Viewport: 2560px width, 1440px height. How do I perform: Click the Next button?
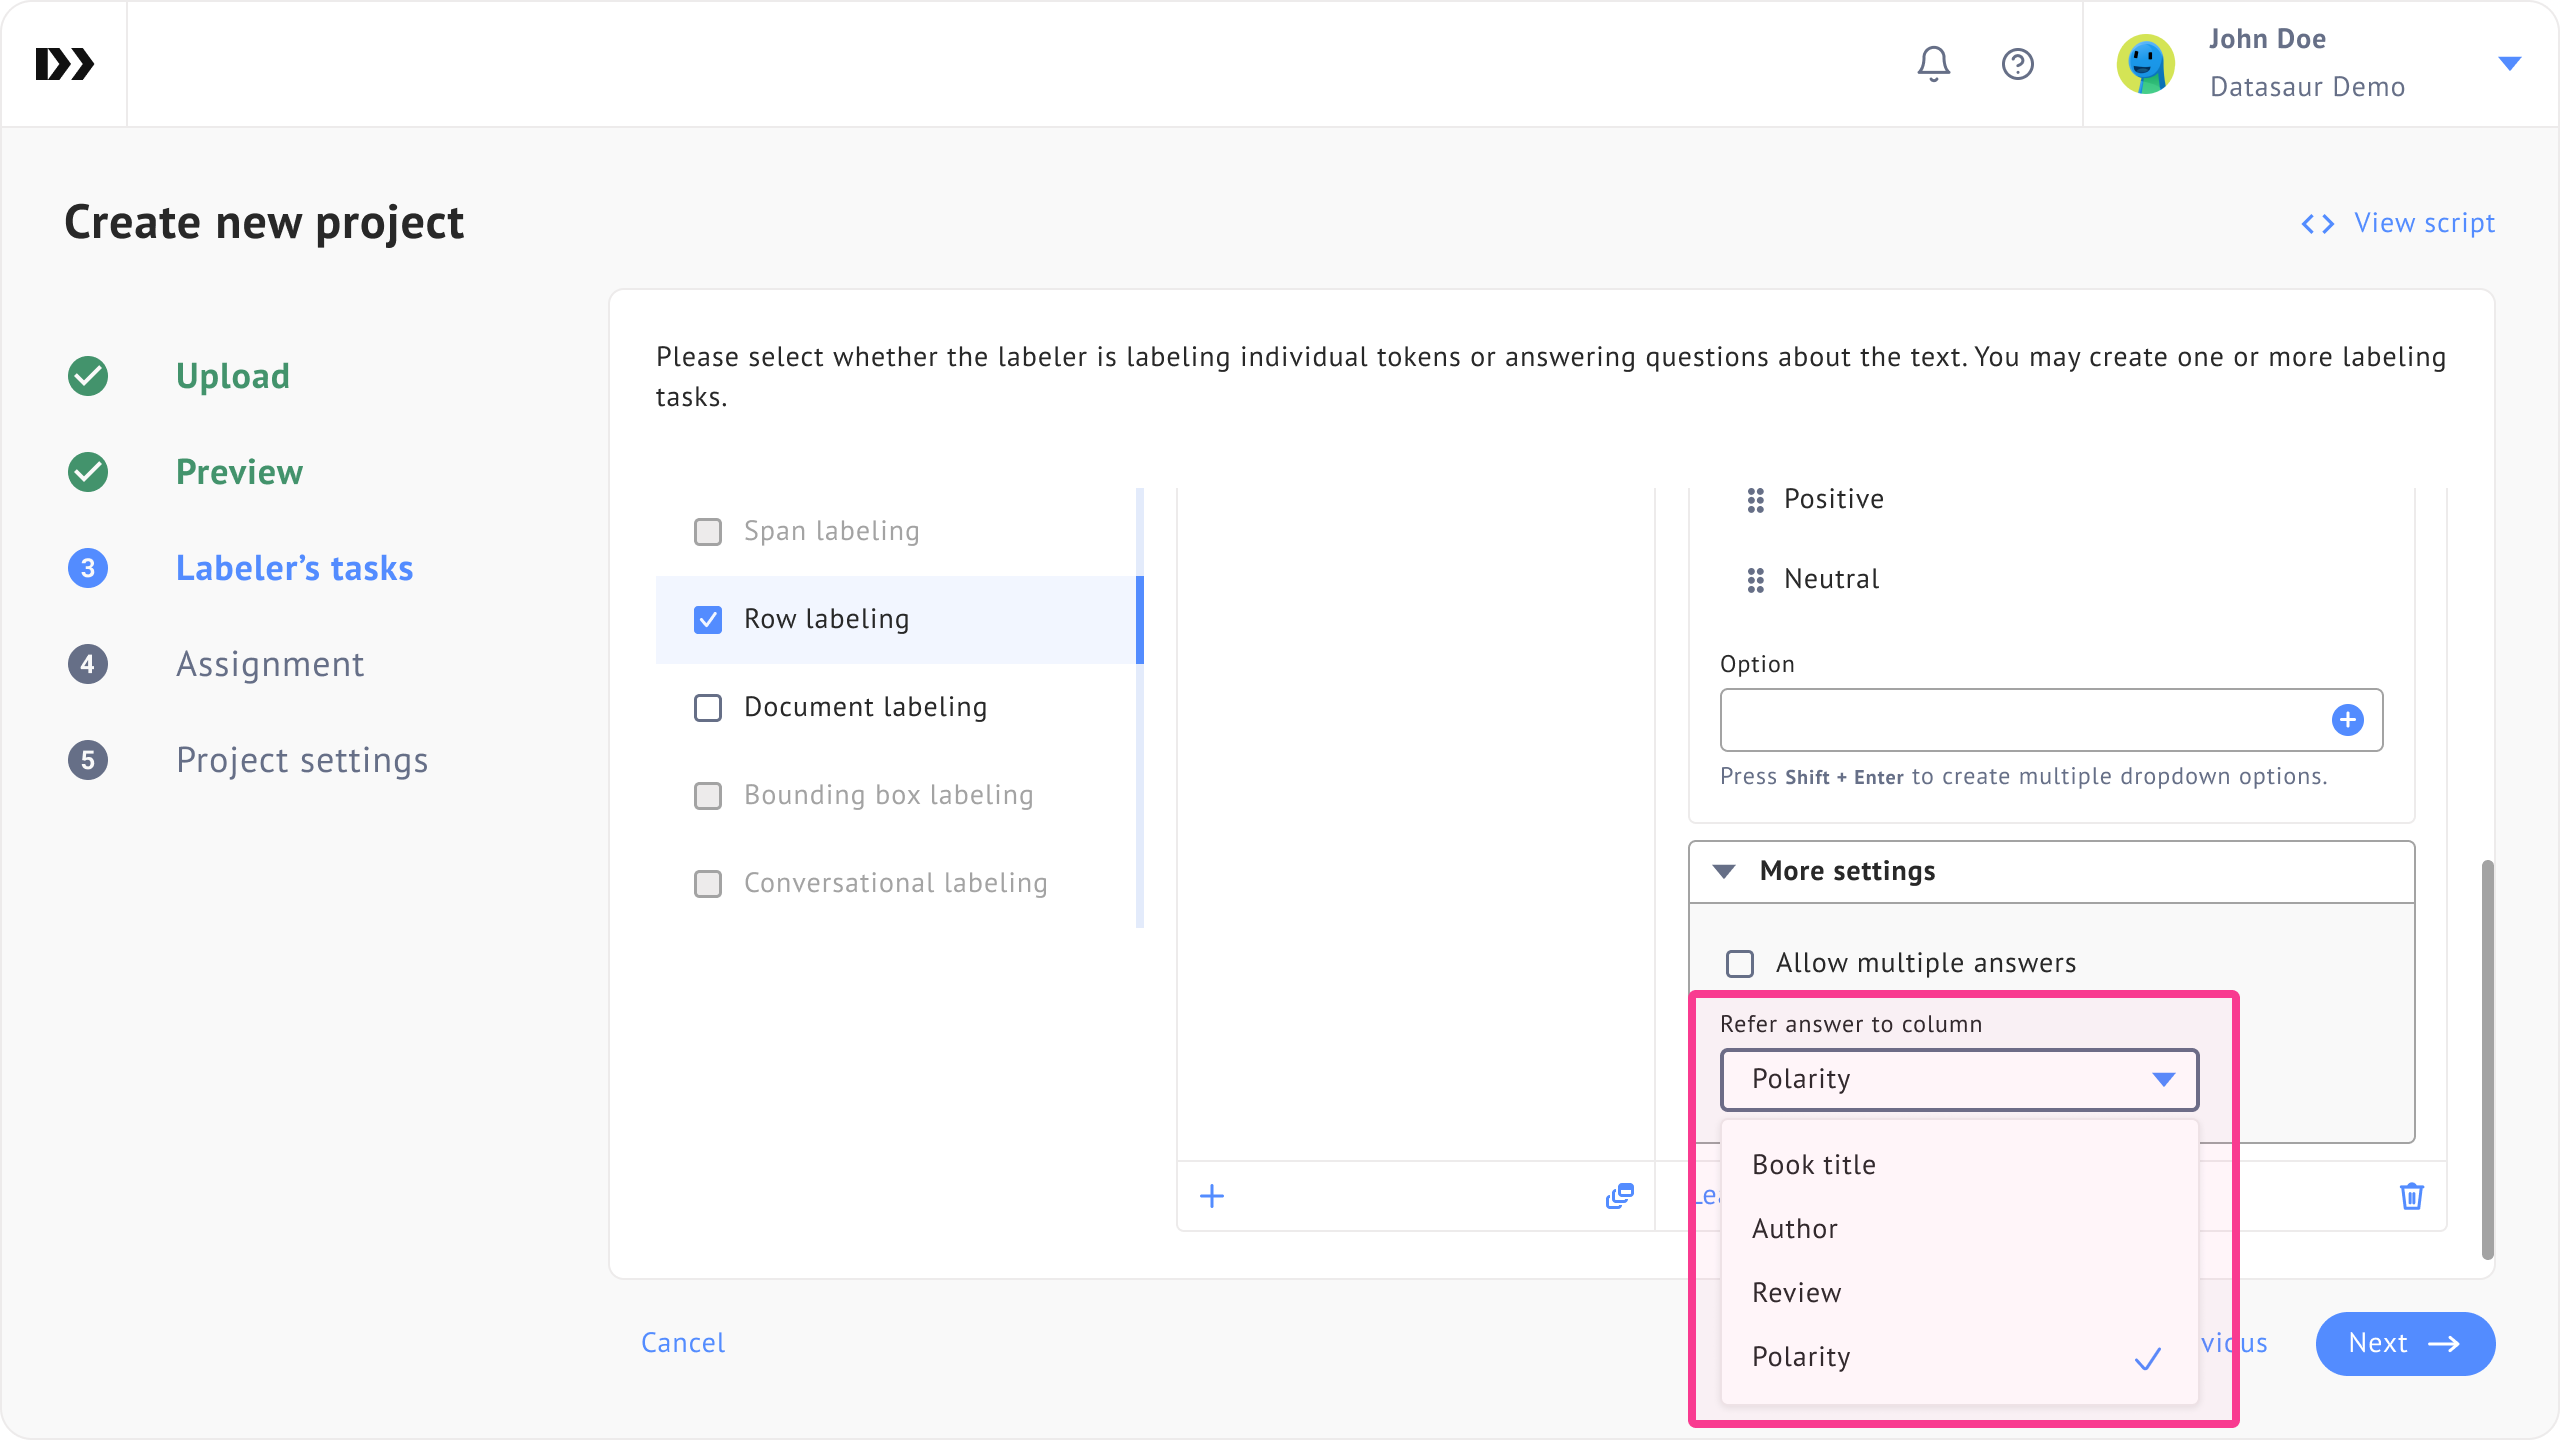pyautogui.click(x=2405, y=1343)
